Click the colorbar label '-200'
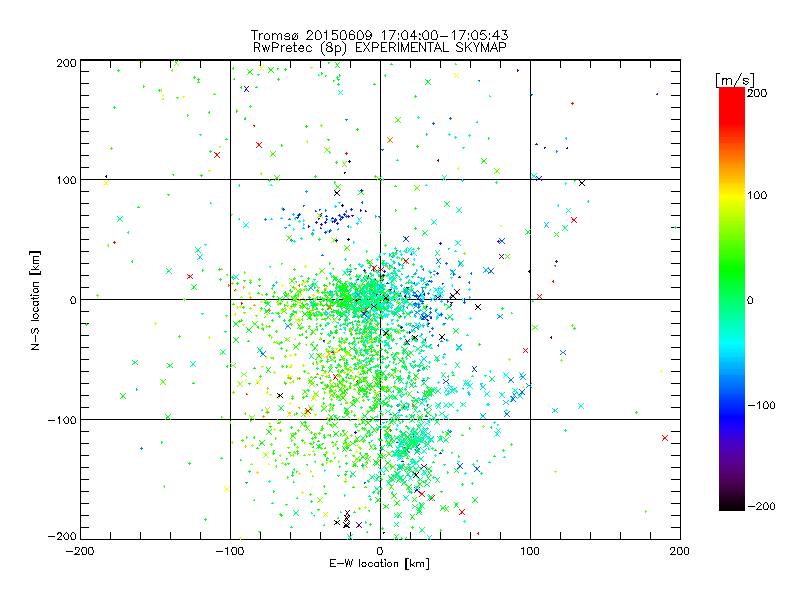 (761, 507)
